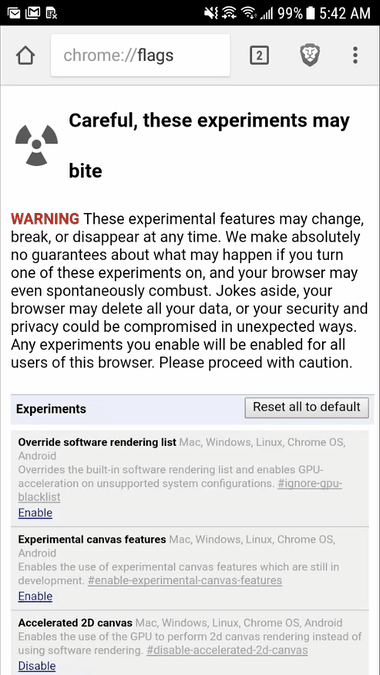Screen dimensions: 380x675
Task: Open the #disable-accelerated-2d-canvas link
Action: point(227,650)
